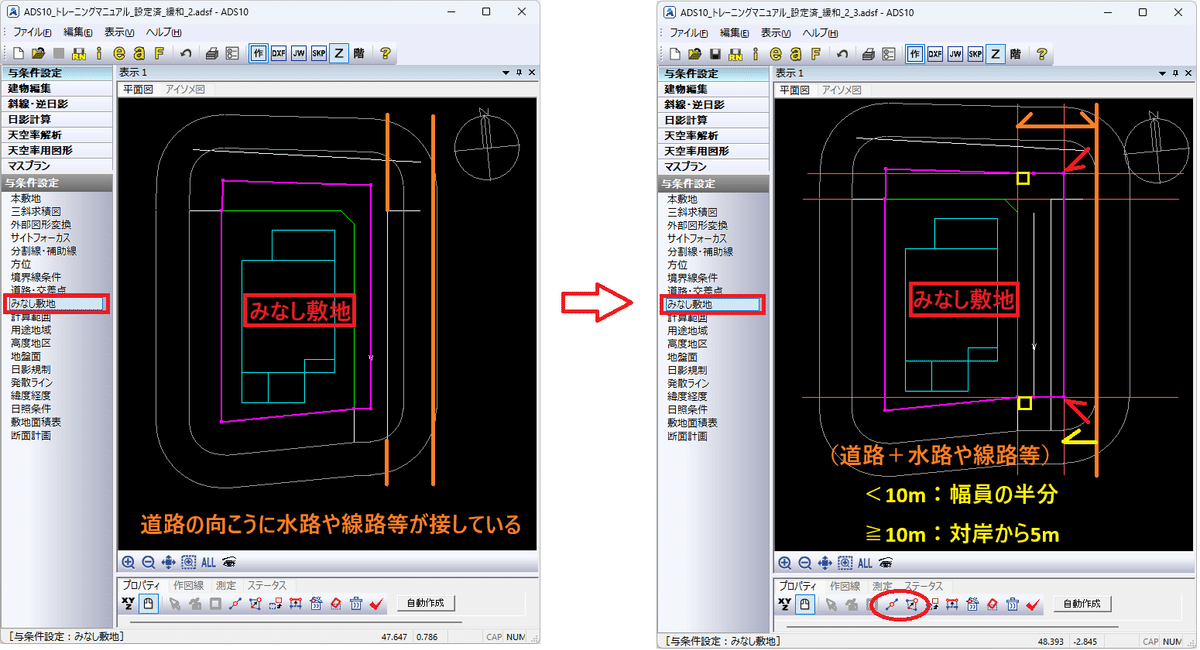Click SKP export icon in 緩和_2 window
Screen dimensions: 1200x650
pyautogui.click(x=318, y=53)
